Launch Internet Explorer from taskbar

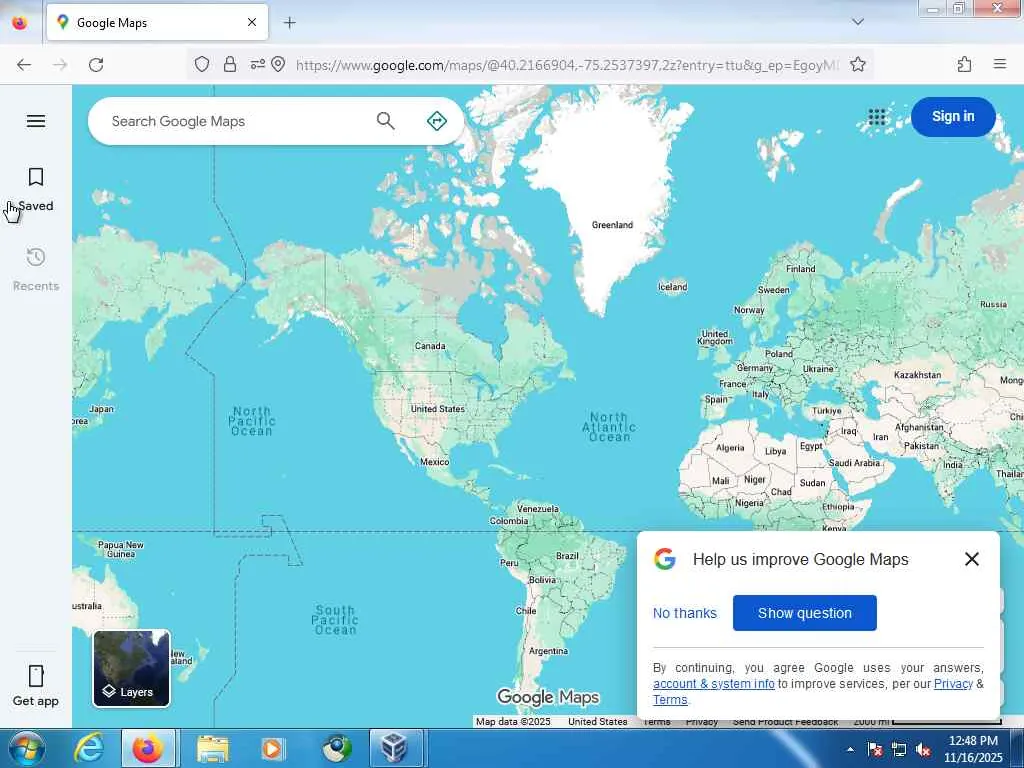(89, 748)
